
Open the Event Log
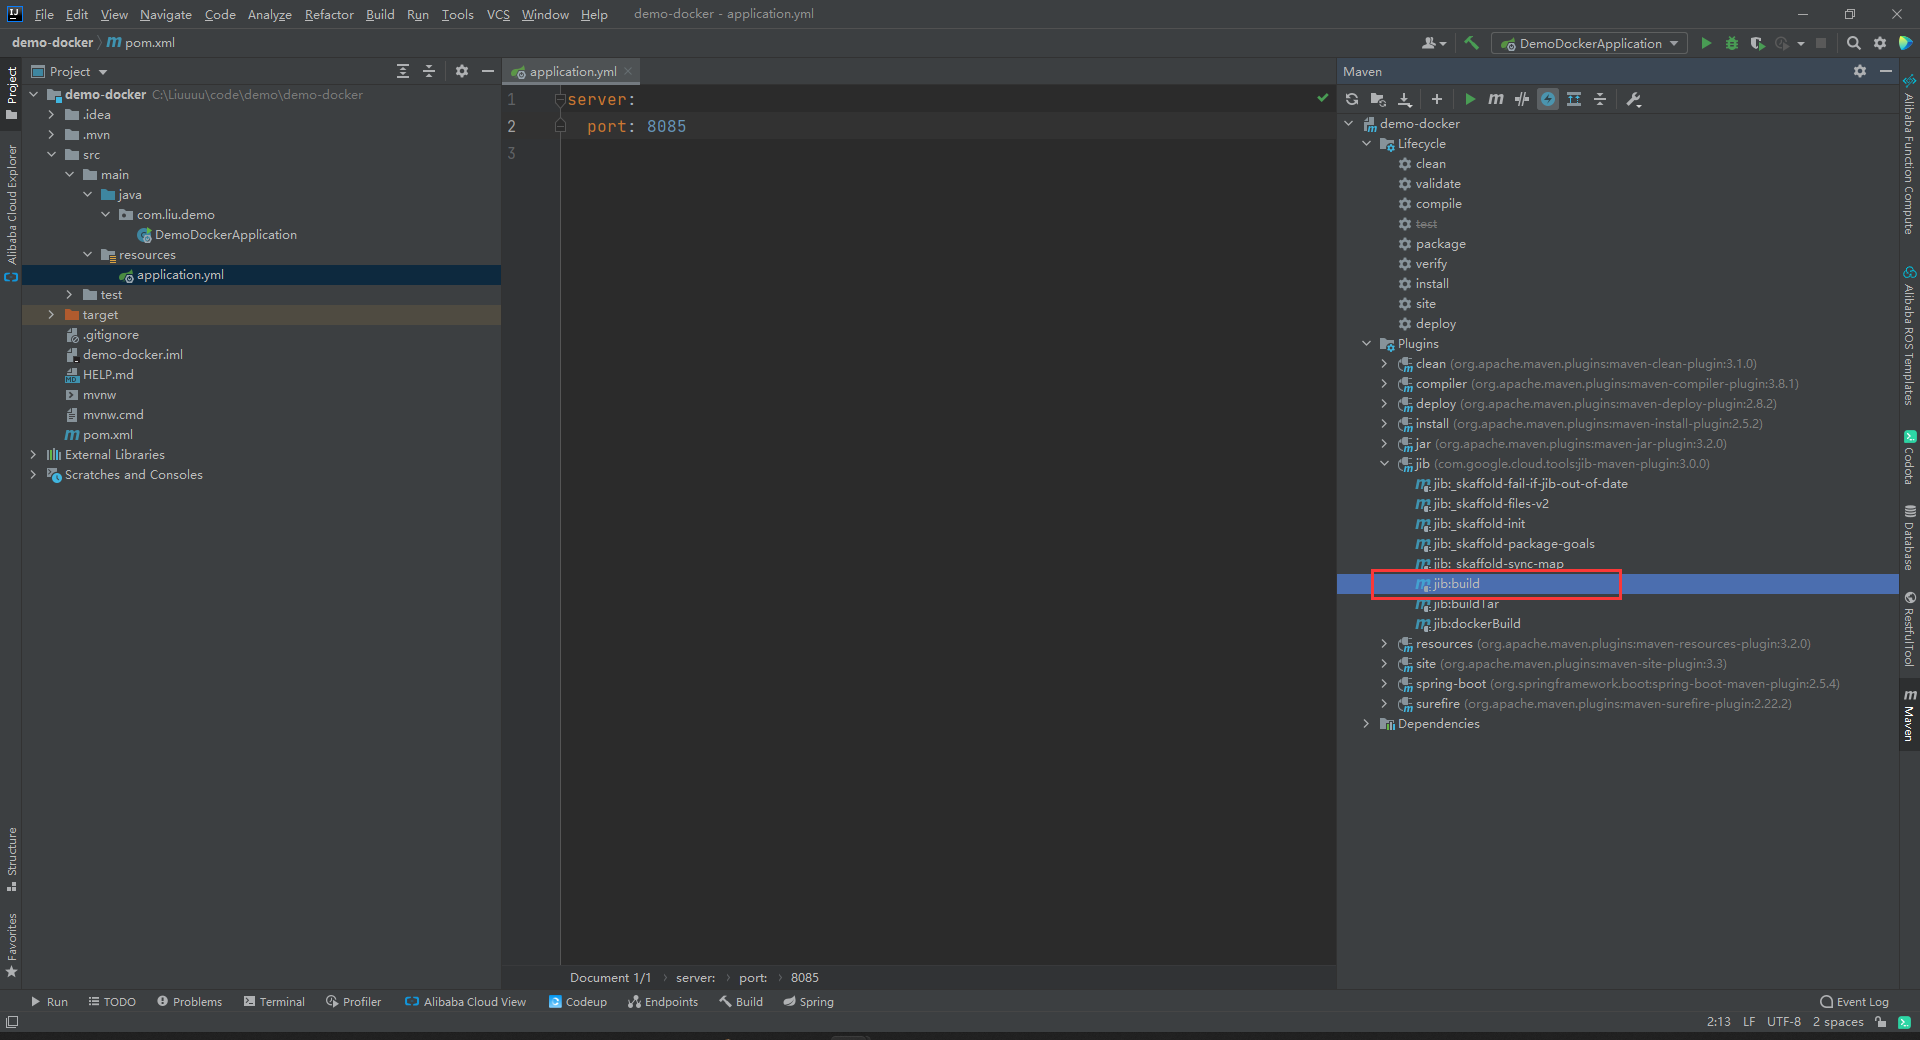coord(1854,1001)
